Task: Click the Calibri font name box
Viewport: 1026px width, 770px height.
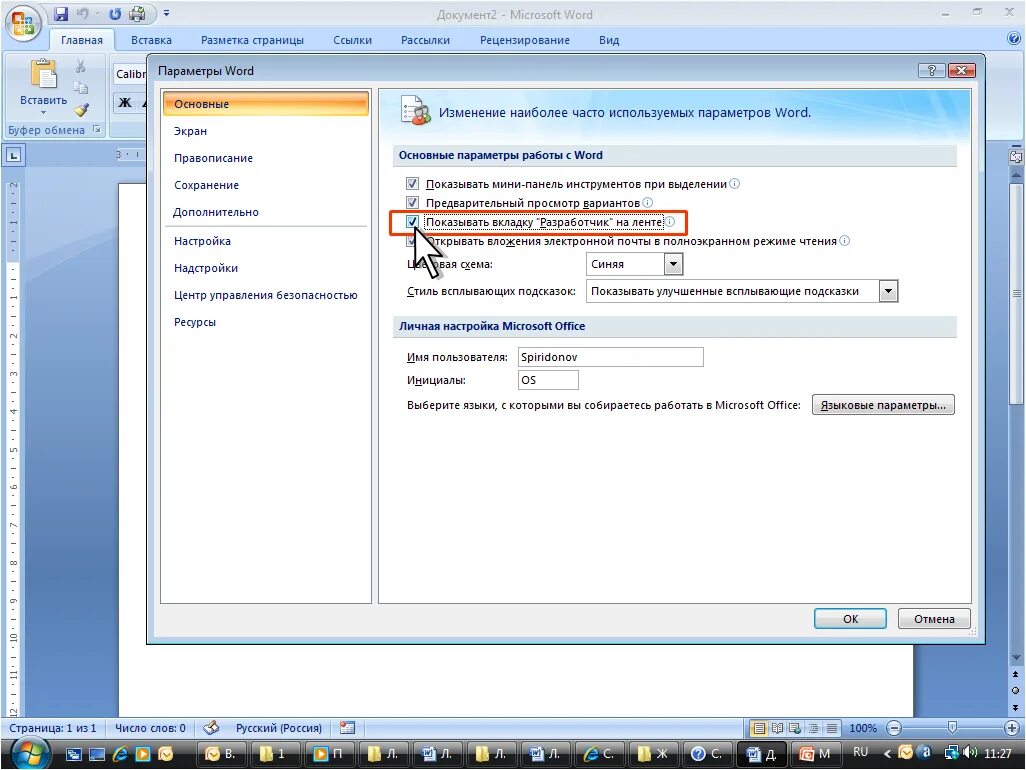Action: (130, 74)
